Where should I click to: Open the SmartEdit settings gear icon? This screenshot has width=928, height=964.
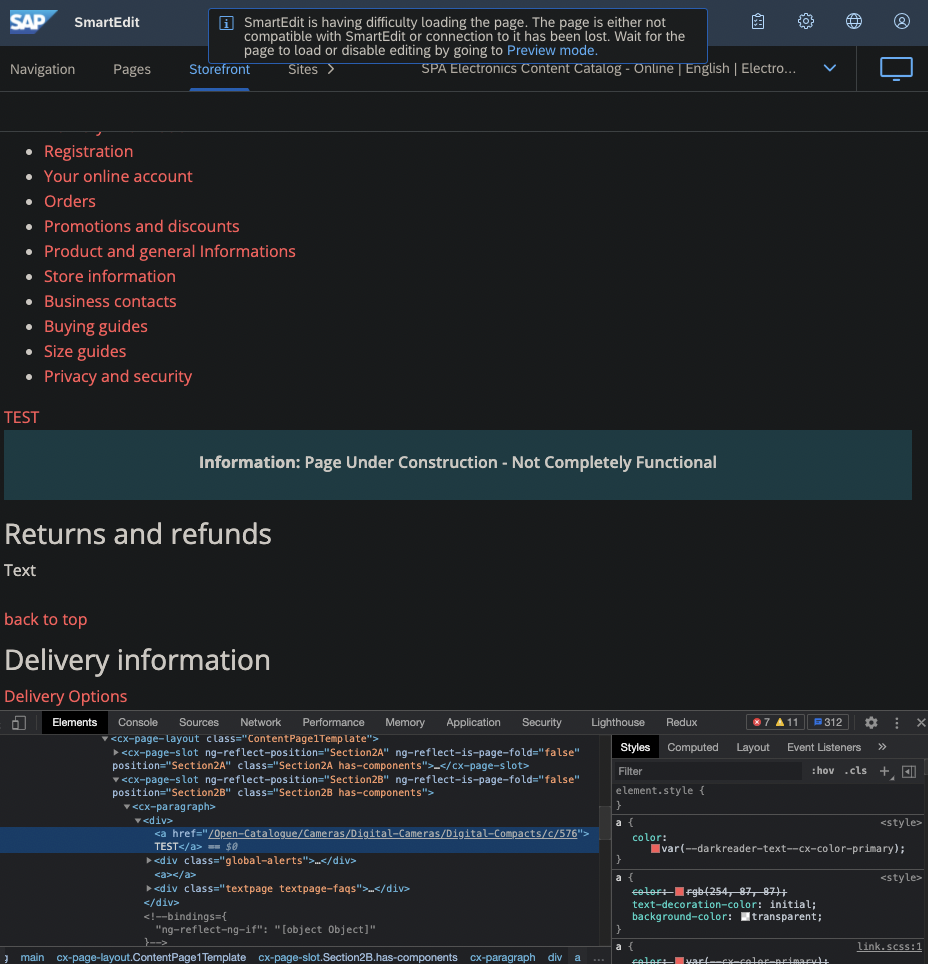point(806,20)
